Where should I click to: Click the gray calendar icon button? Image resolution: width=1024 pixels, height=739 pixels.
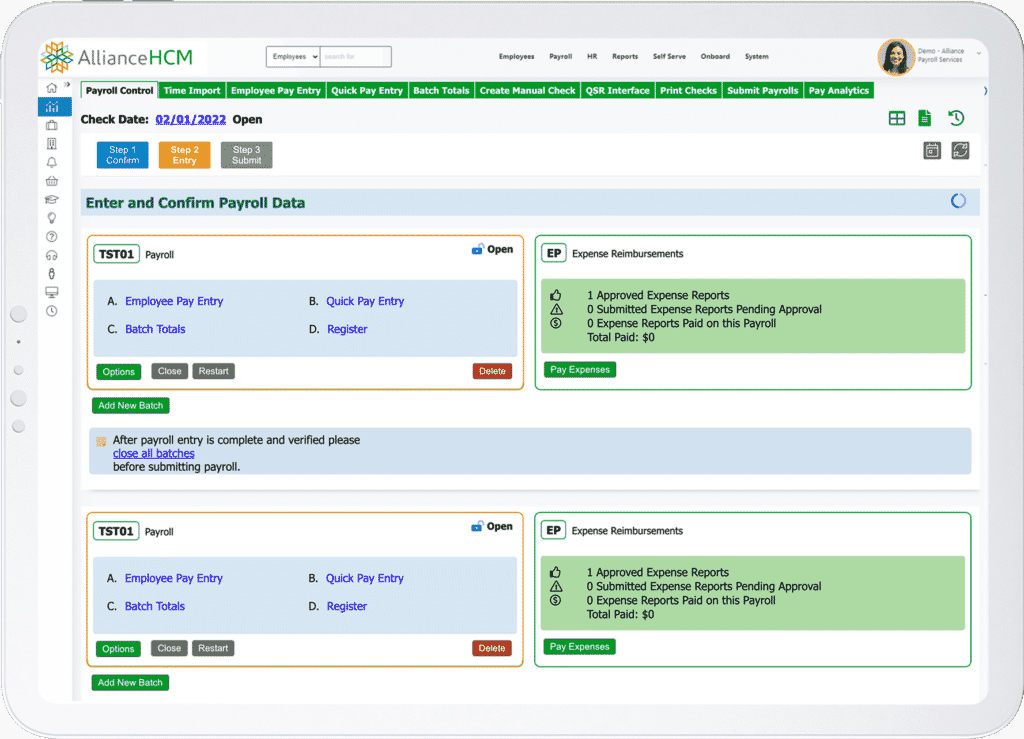click(x=932, y=151)
